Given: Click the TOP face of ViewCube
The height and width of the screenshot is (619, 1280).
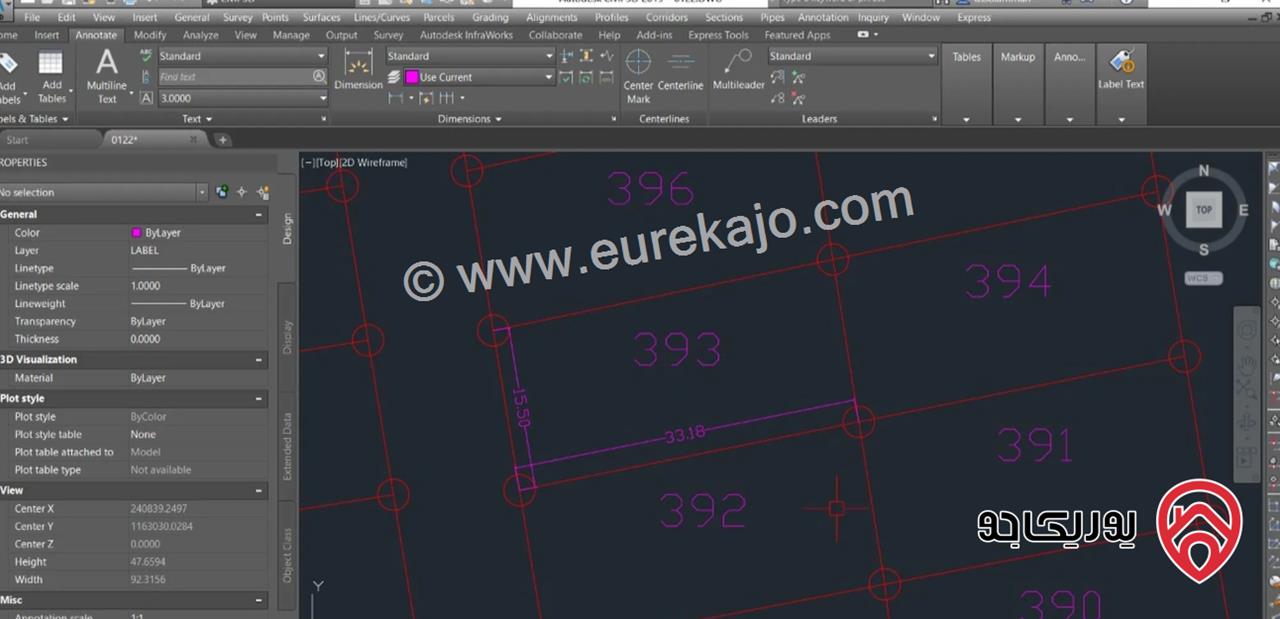Looking at the screenshot, I should coord(1204,210).
